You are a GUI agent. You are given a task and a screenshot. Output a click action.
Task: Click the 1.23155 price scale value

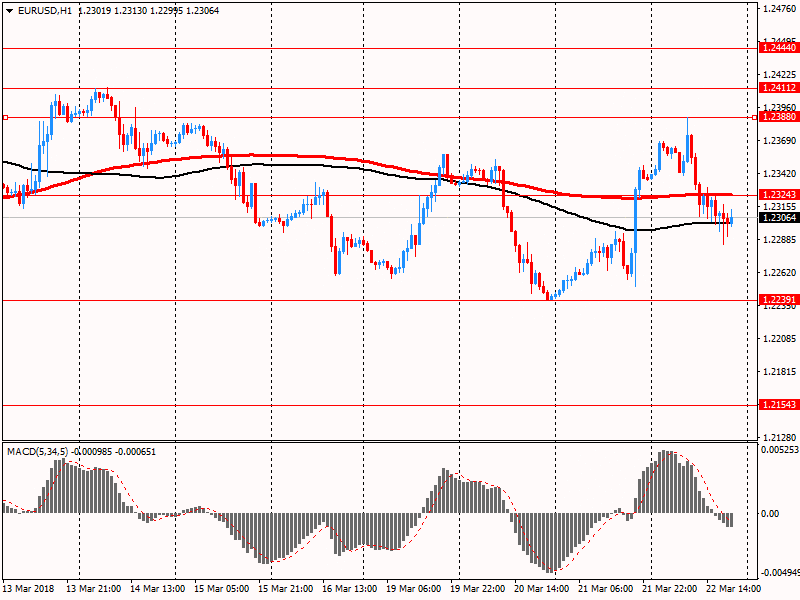click(780, 207)
